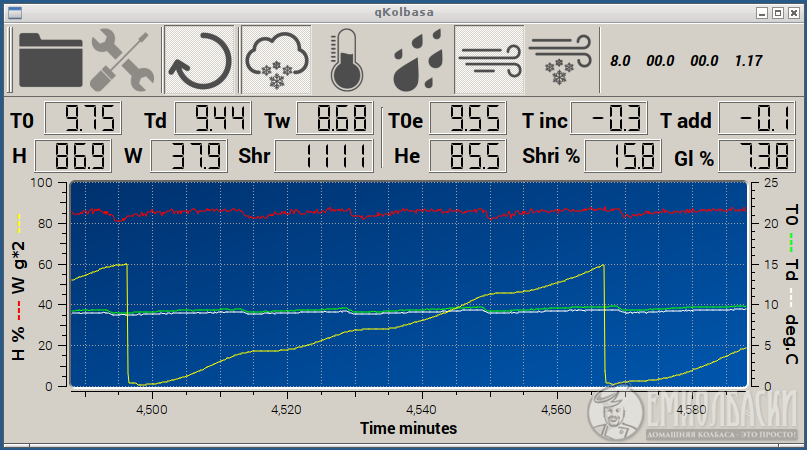Minimize the qKolbasa window

[762, 13]
